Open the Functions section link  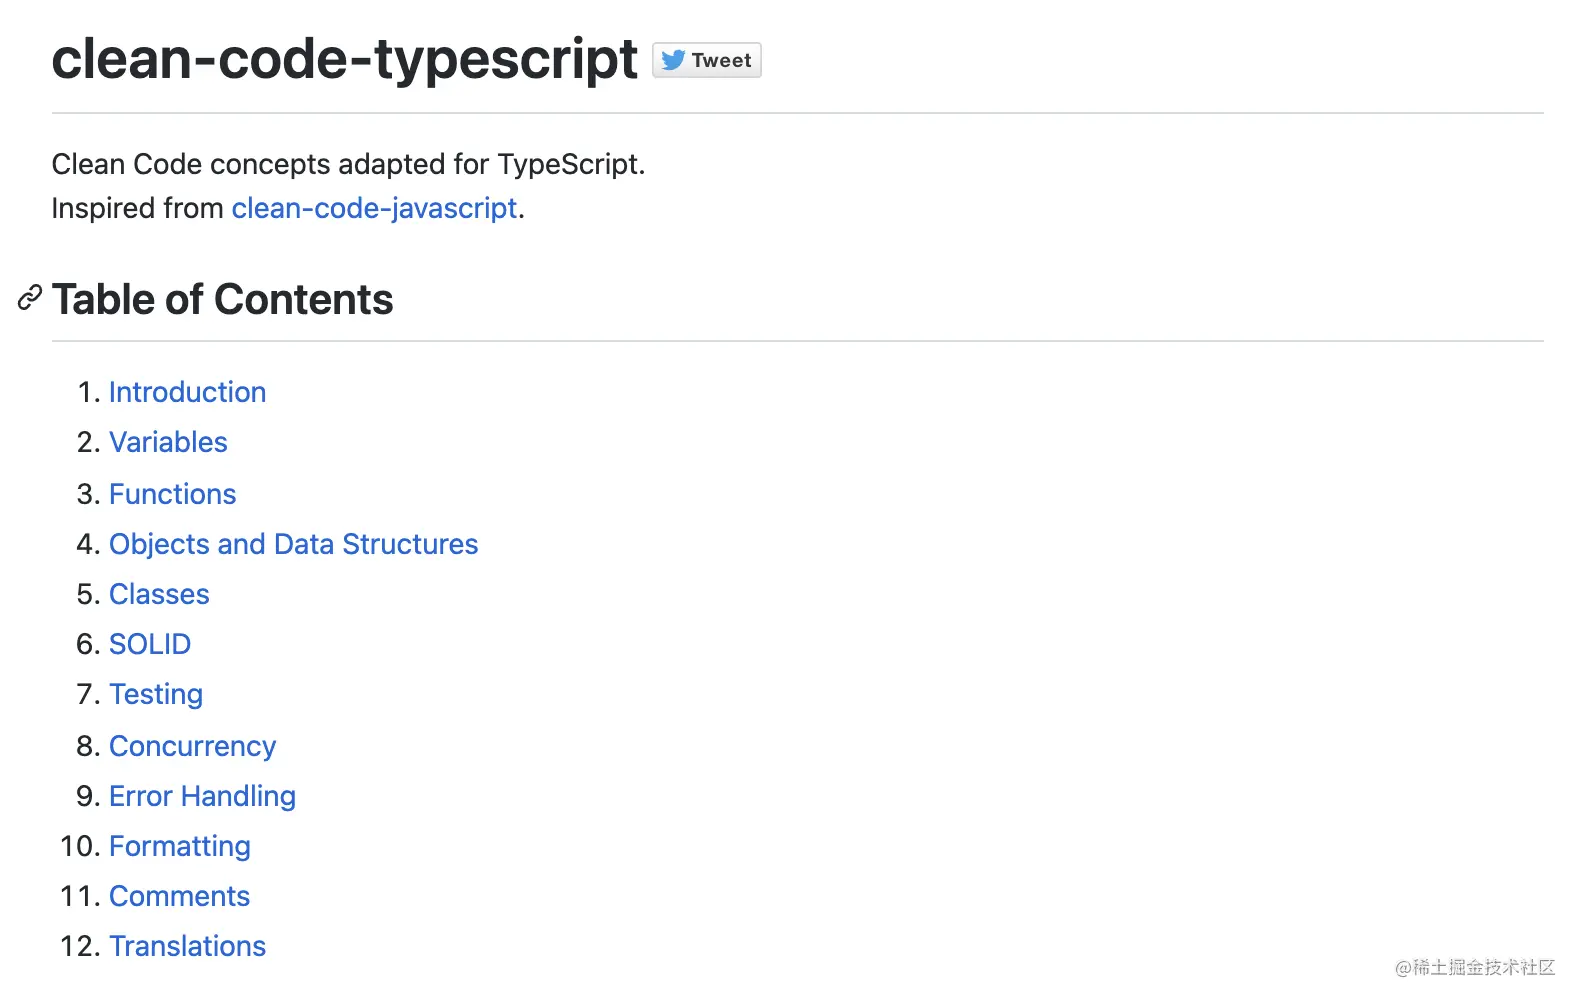coord(172,494)
